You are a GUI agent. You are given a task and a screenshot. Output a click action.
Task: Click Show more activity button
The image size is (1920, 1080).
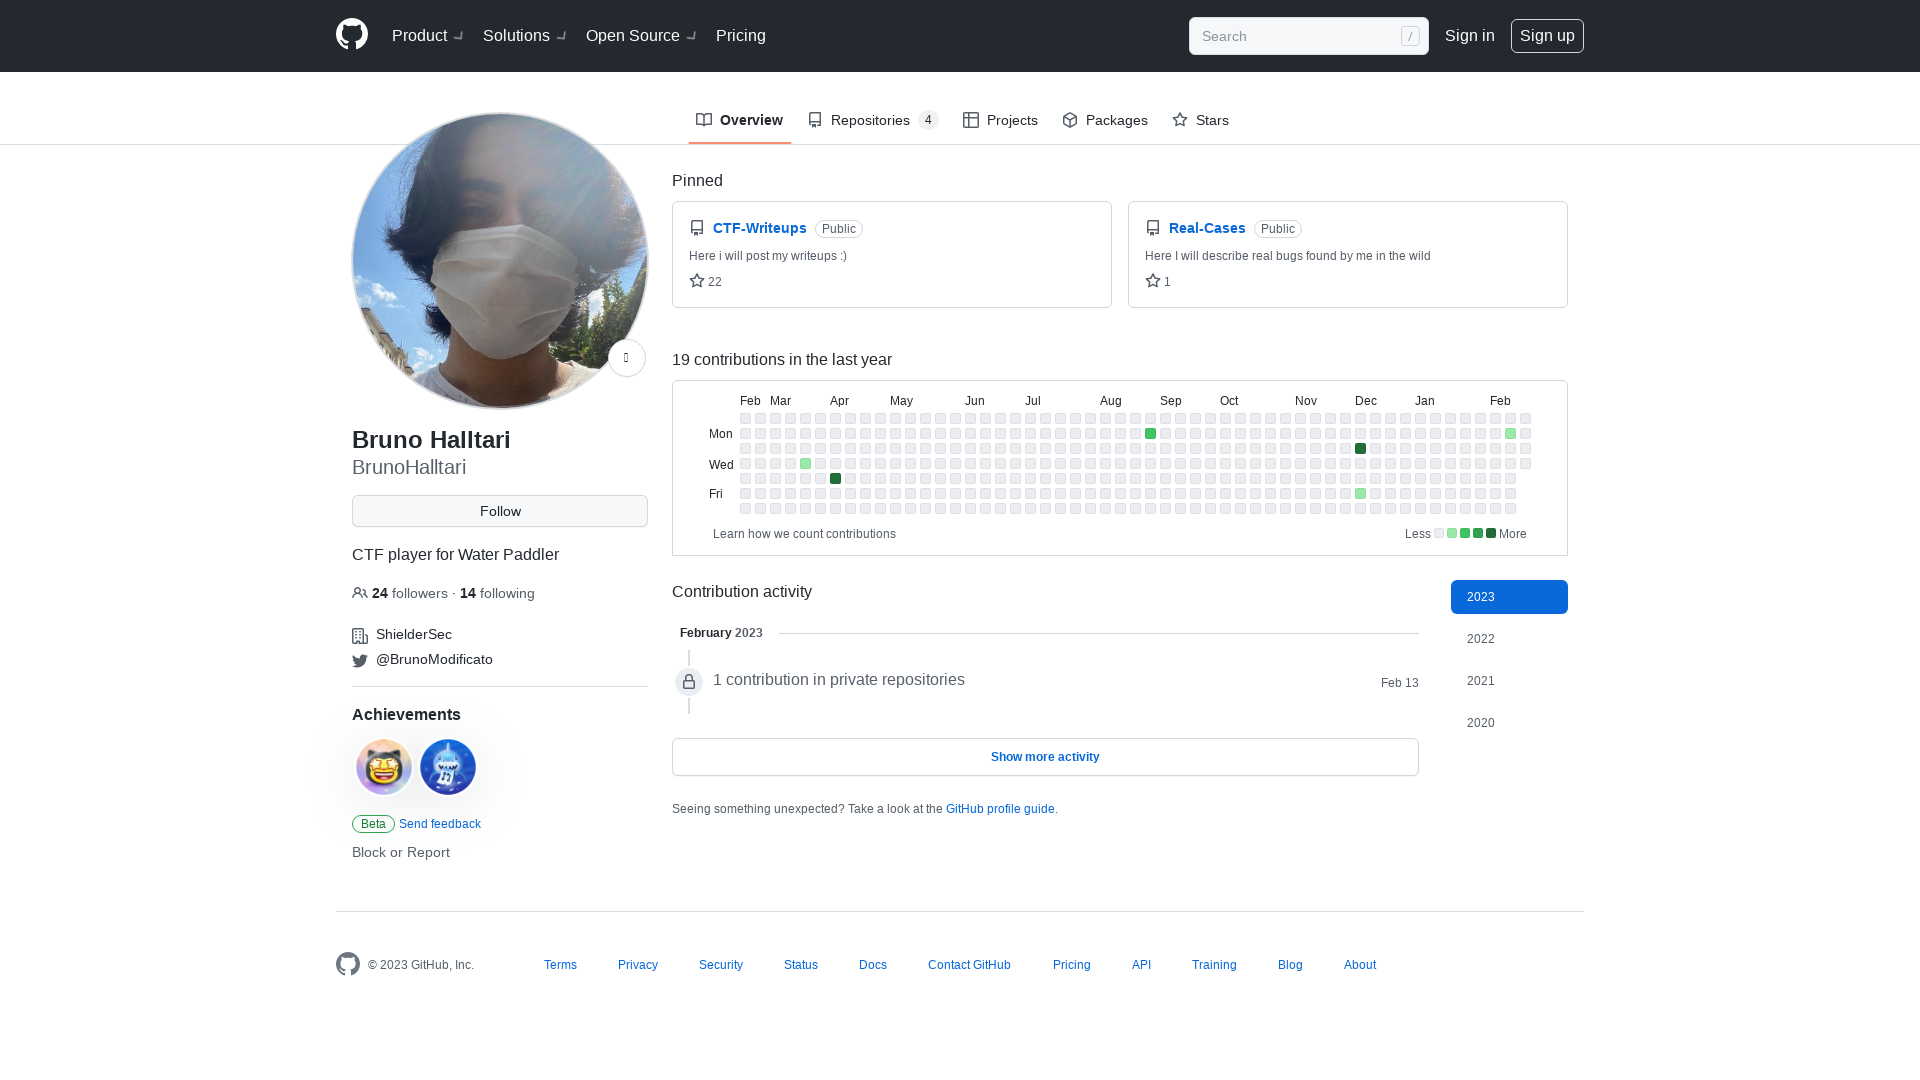(1044, 756)
